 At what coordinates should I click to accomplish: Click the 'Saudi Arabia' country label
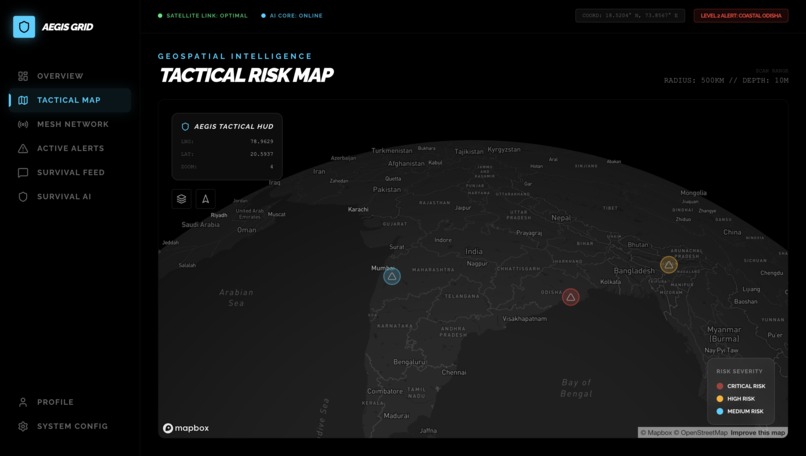[x=200, y=225]
